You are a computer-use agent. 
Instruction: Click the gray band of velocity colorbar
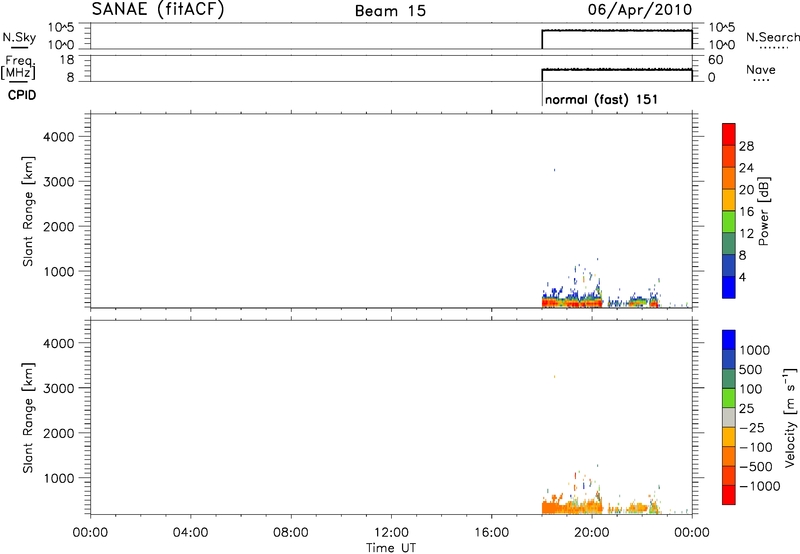[x=729, y=418]
